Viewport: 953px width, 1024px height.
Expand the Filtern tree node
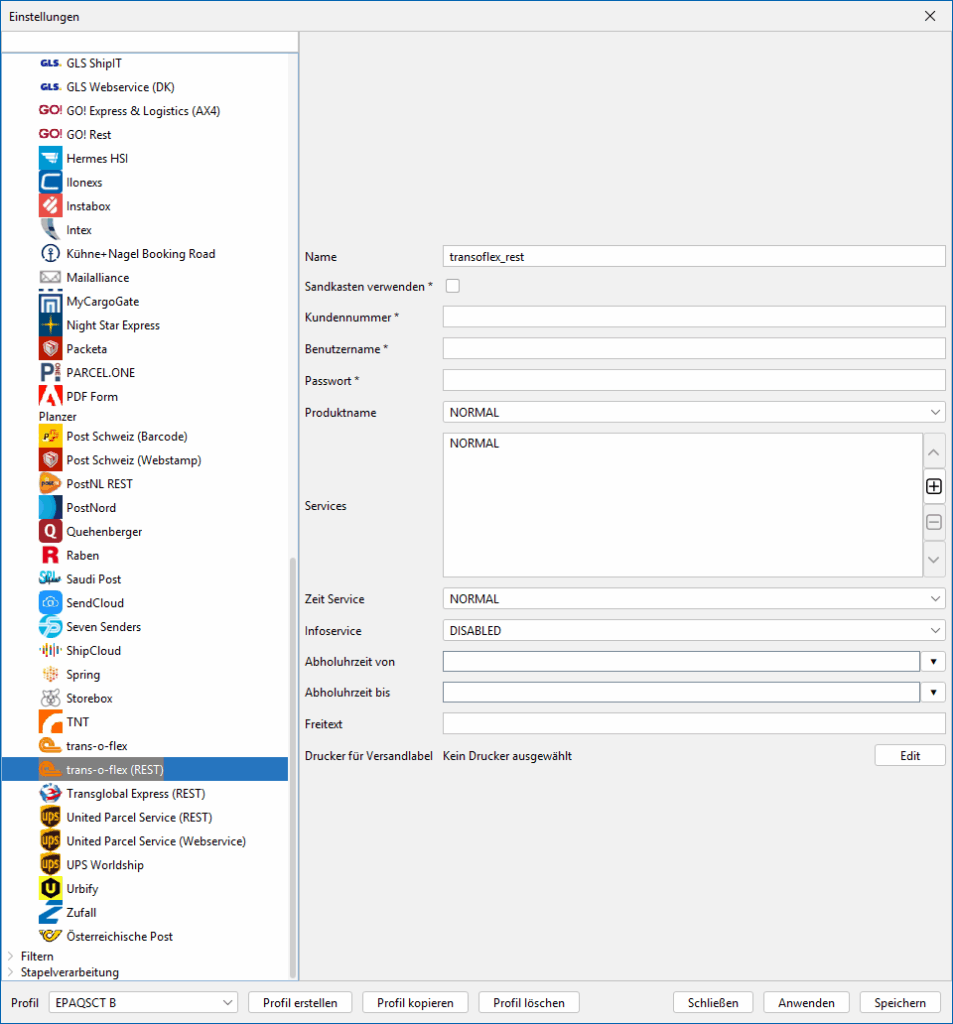(x=11, y=957)
